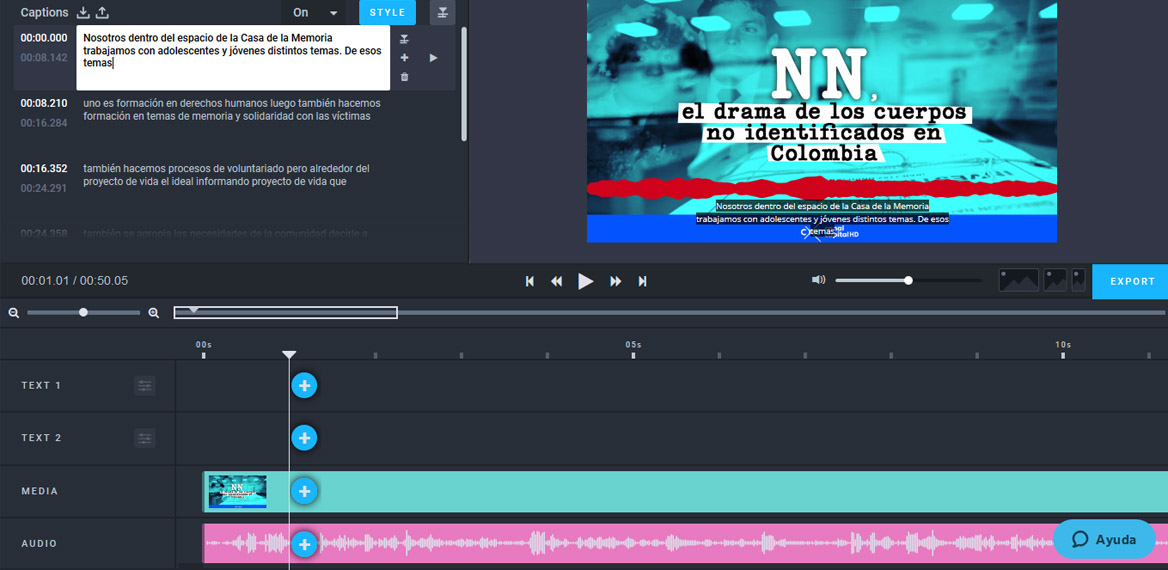
Task: Download captions file icon
Action: (x=83, y=13)
